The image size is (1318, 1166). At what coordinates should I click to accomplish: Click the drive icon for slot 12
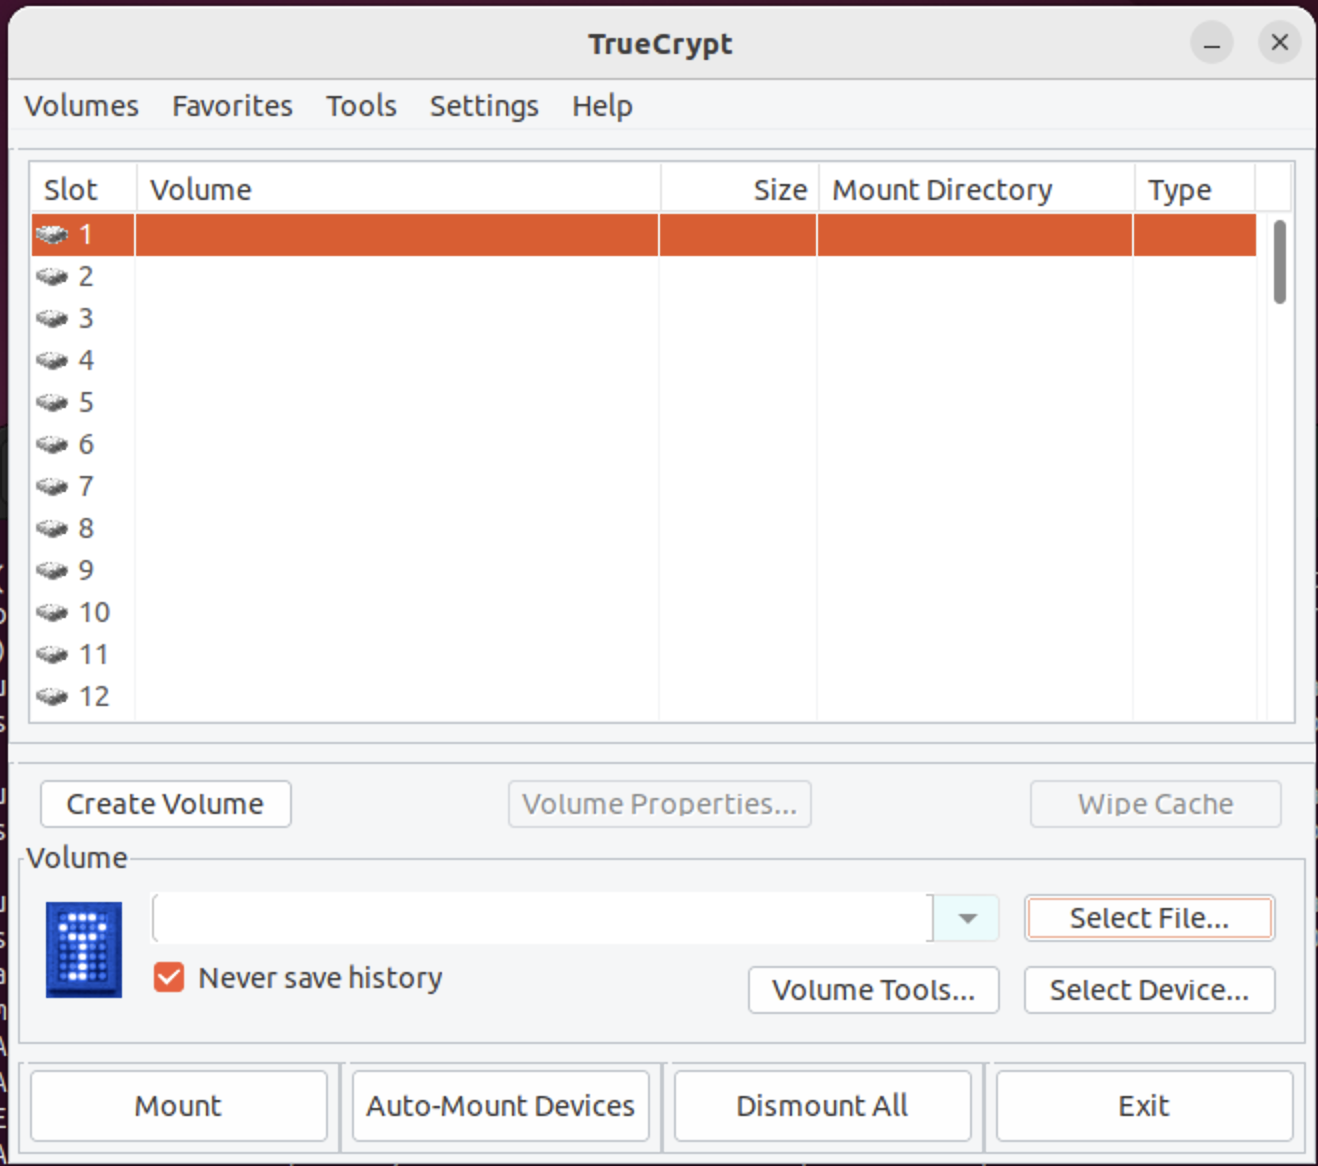(51, 697)
